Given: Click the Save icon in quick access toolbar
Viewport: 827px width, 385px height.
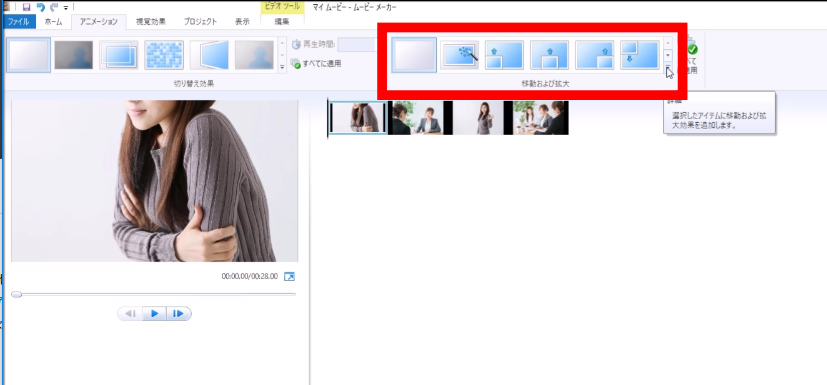Looking at the screenshot, I should click(x=26, y=7).
